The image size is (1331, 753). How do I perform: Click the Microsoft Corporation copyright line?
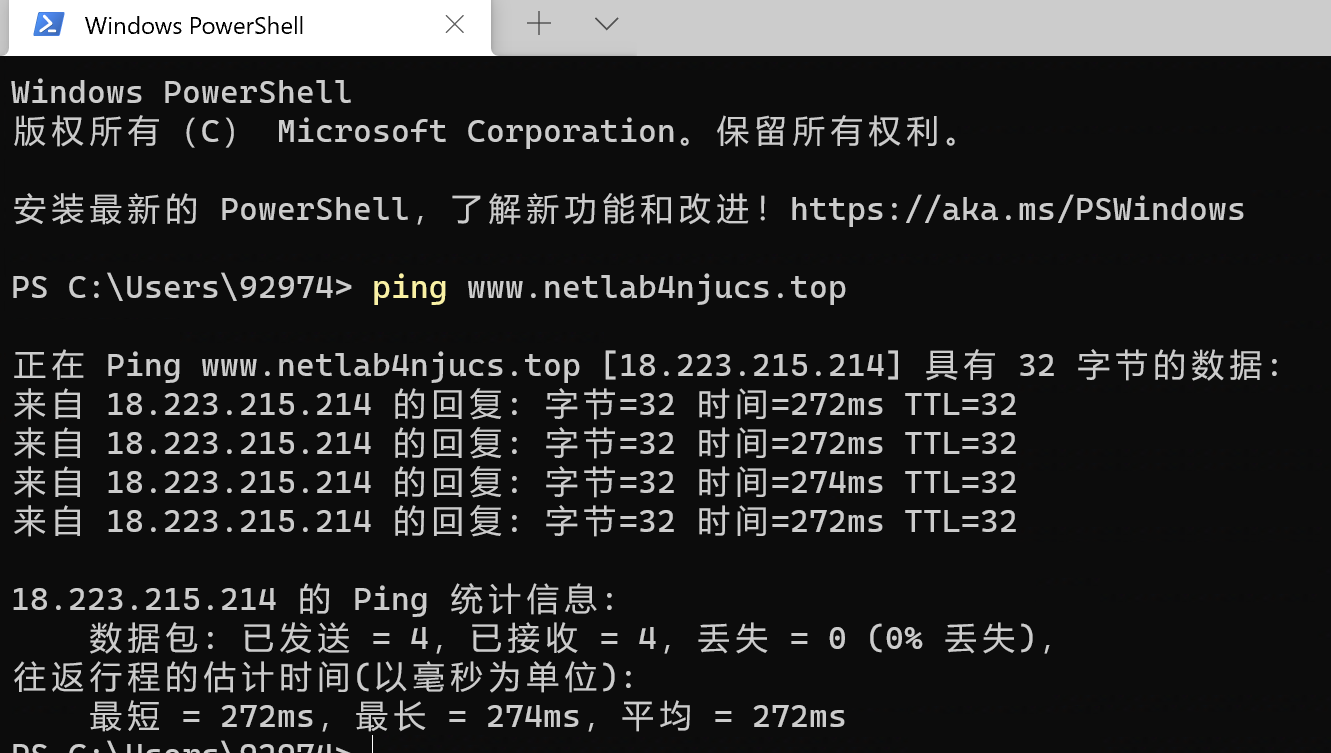click(488, 132)
